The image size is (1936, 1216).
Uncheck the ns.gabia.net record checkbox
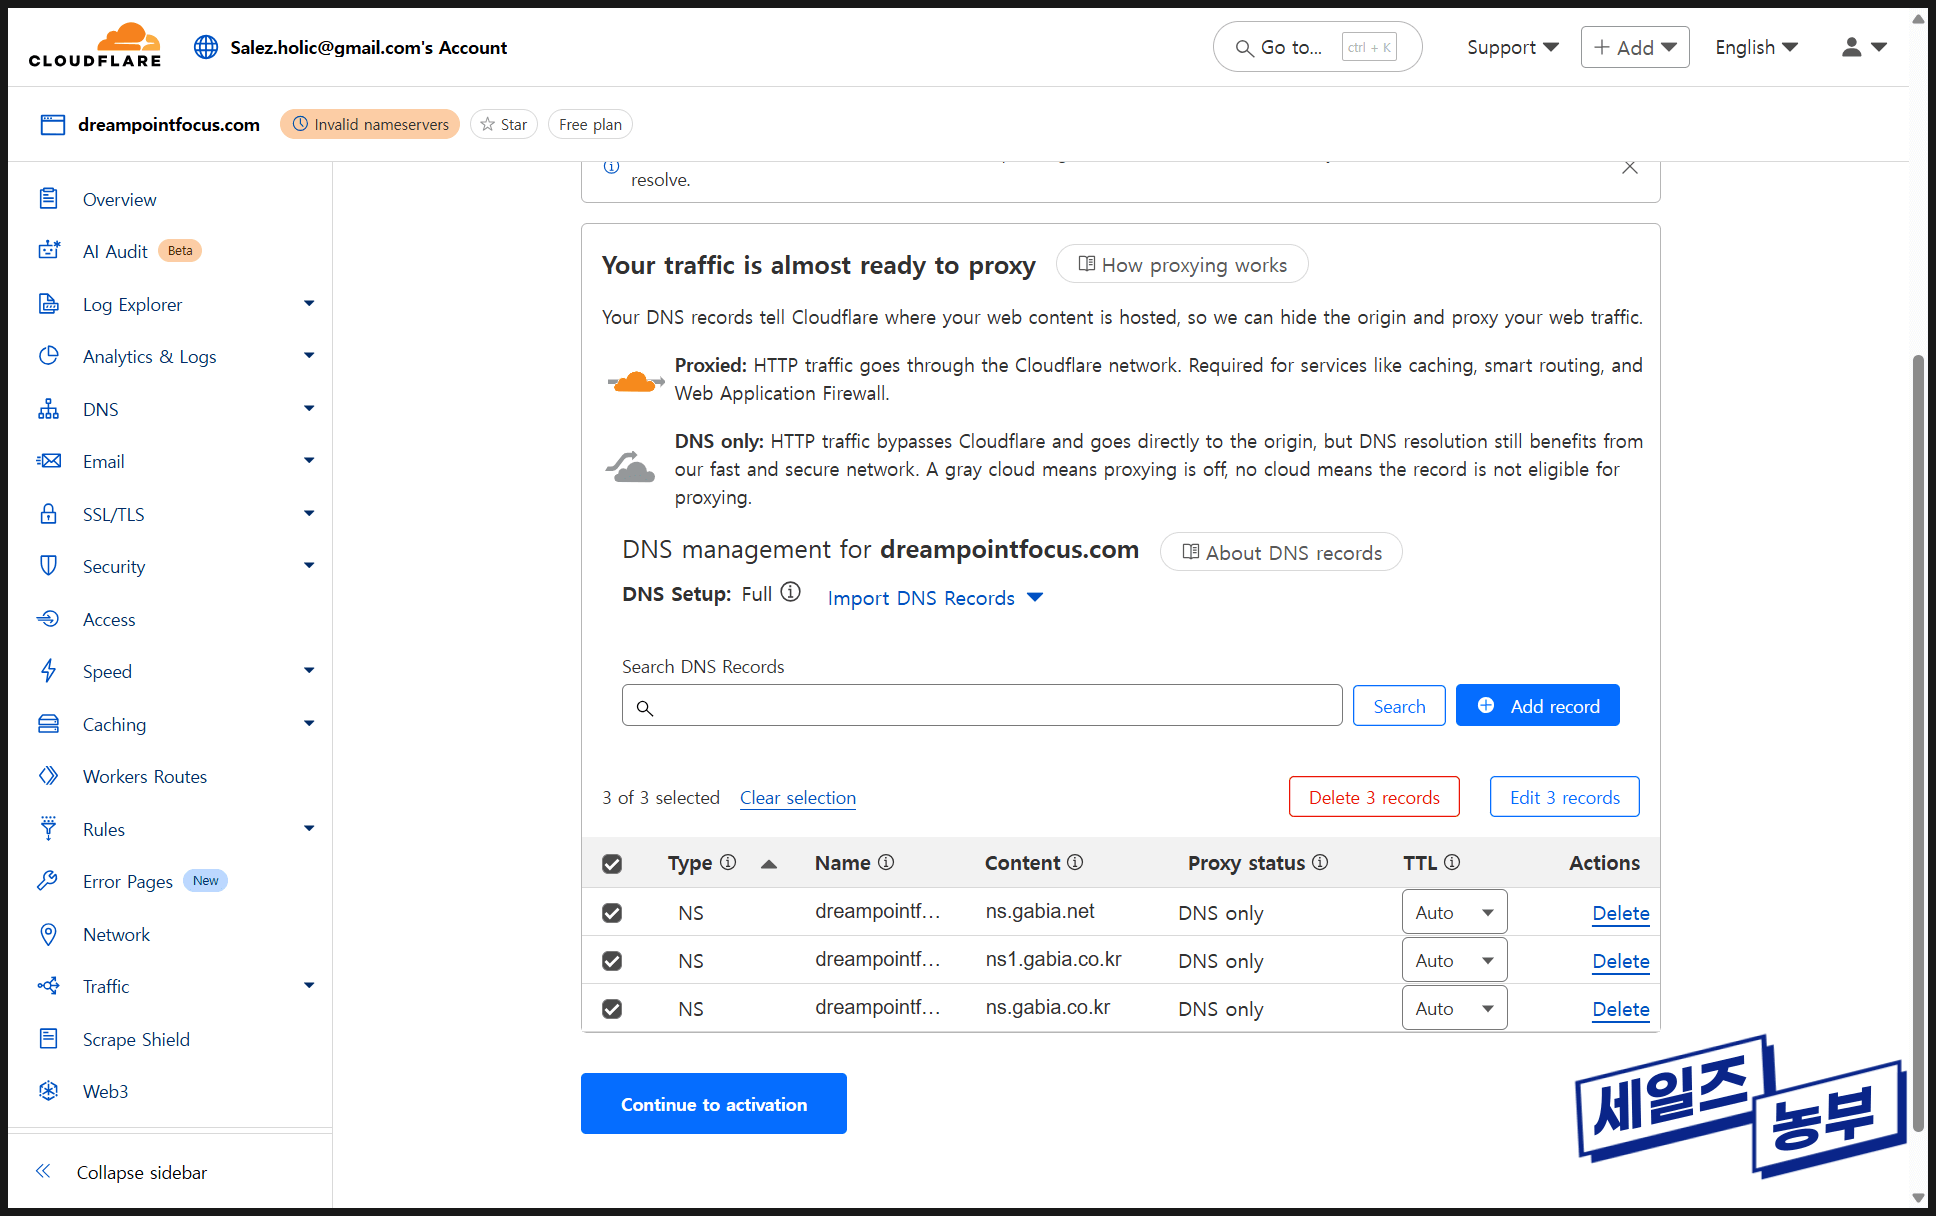tap(612, 913)
